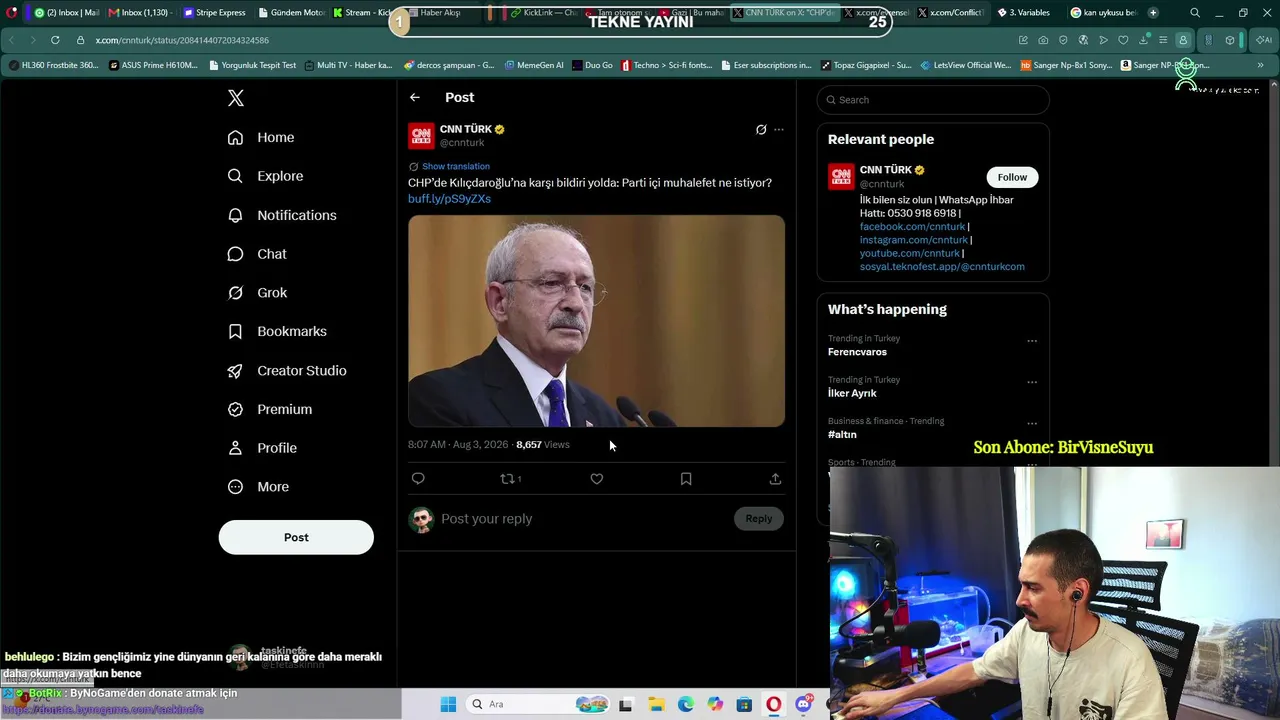Image resolution: width=1280 pixels, height=720 pixels.
Task: Open Notifications in the X sidebar
Action: tap(282, 215)
